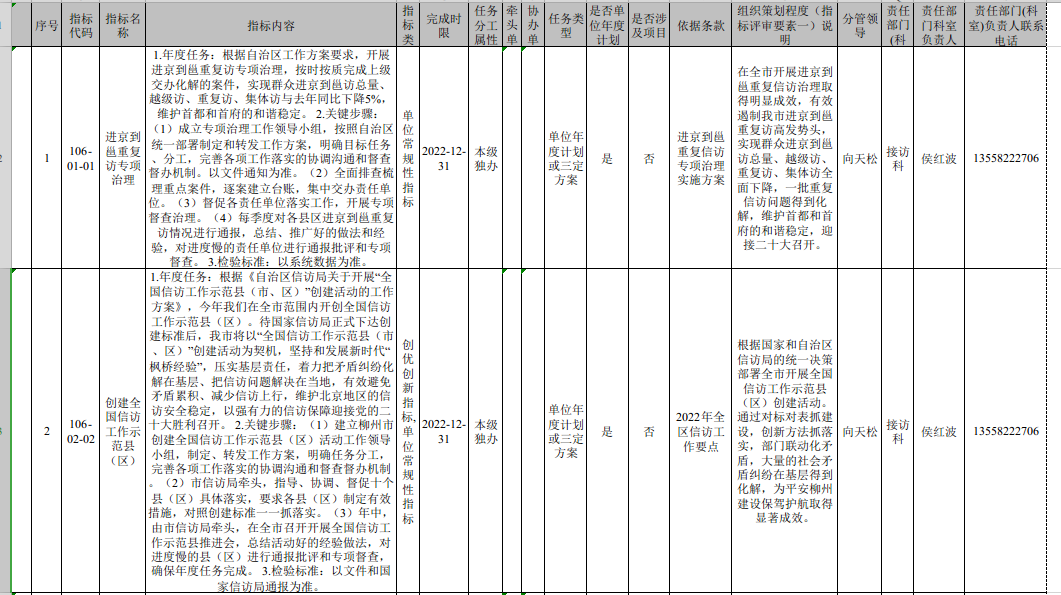The width and height of the screenshot is (1061, 595).
Task: Click the second row's 侯红波 cell
Action: pyautogui.click(x=938, y=431)
